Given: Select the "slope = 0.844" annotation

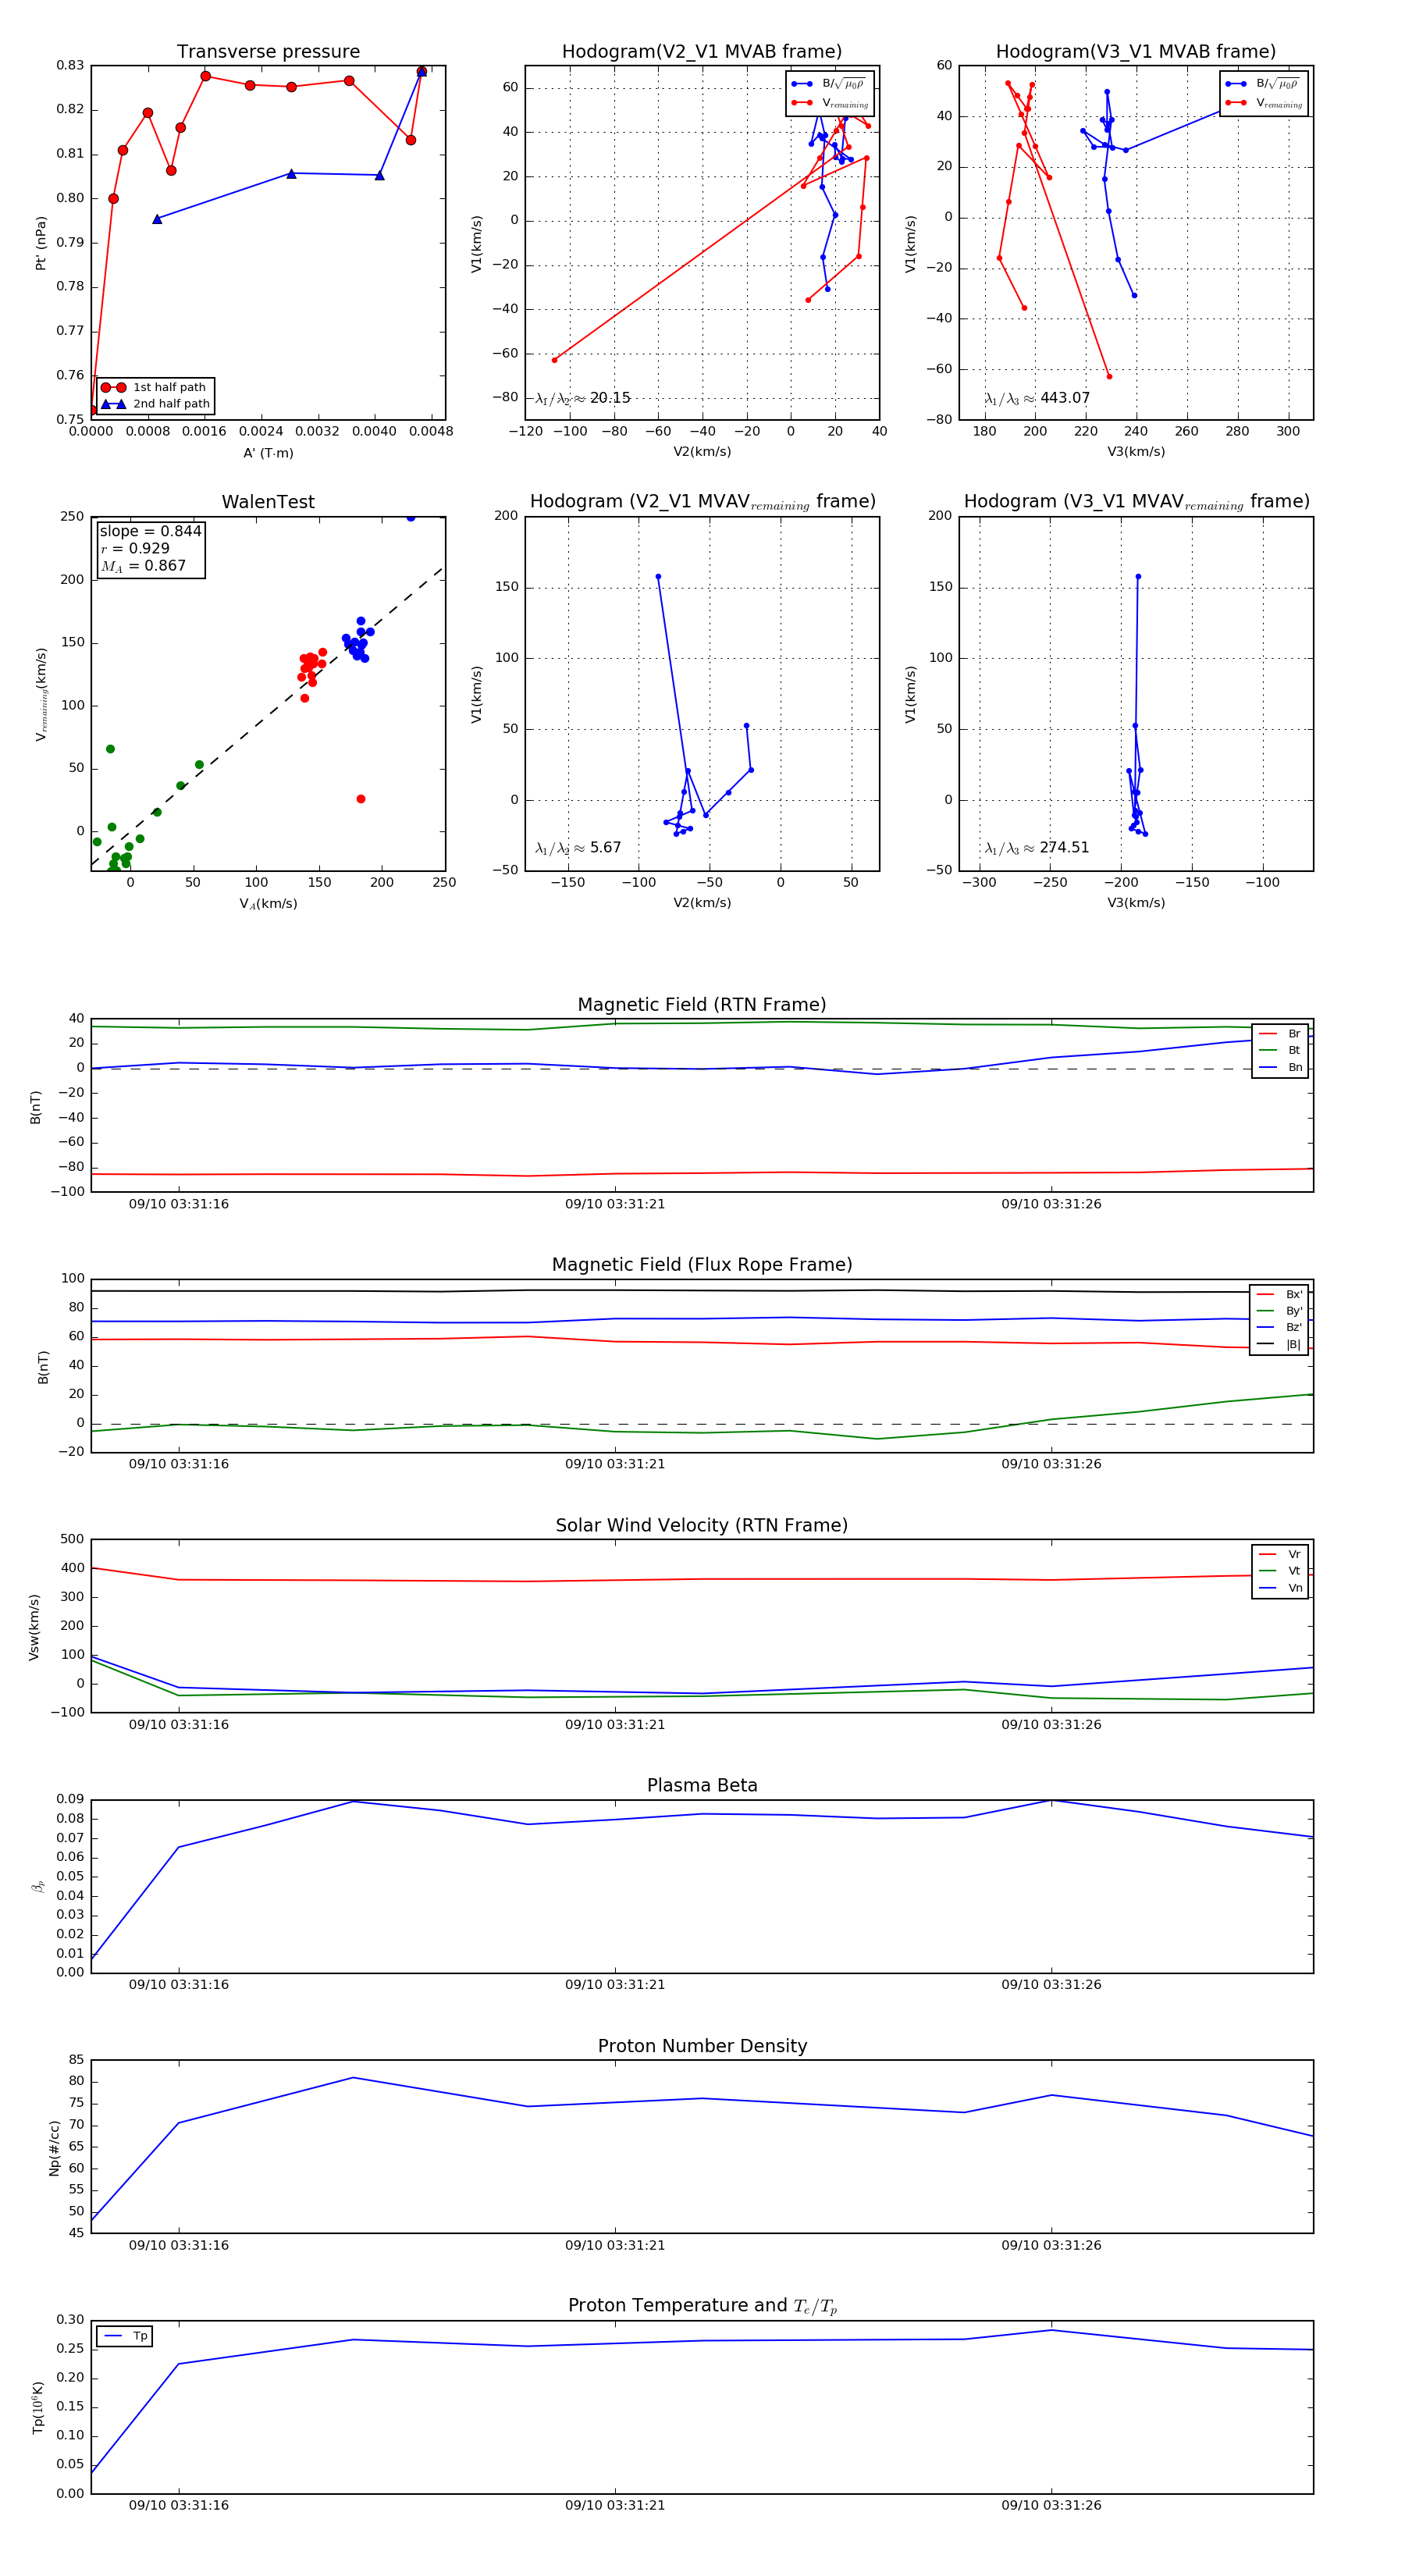Looking at the screenshot, I should 150,531.
